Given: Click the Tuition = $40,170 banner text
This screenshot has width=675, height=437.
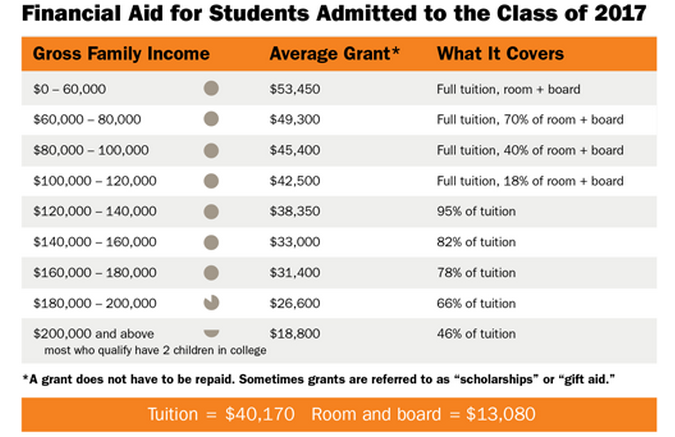Looking at the screenshot, I should [x=221, y=414].
